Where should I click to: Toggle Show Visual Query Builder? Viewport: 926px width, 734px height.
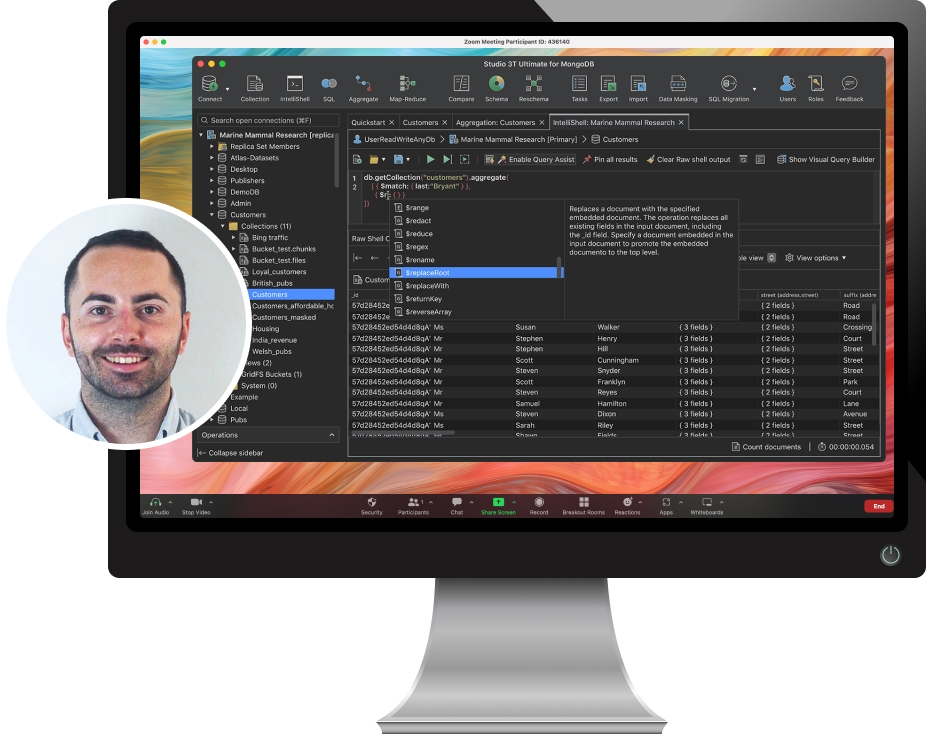point(826,159)
